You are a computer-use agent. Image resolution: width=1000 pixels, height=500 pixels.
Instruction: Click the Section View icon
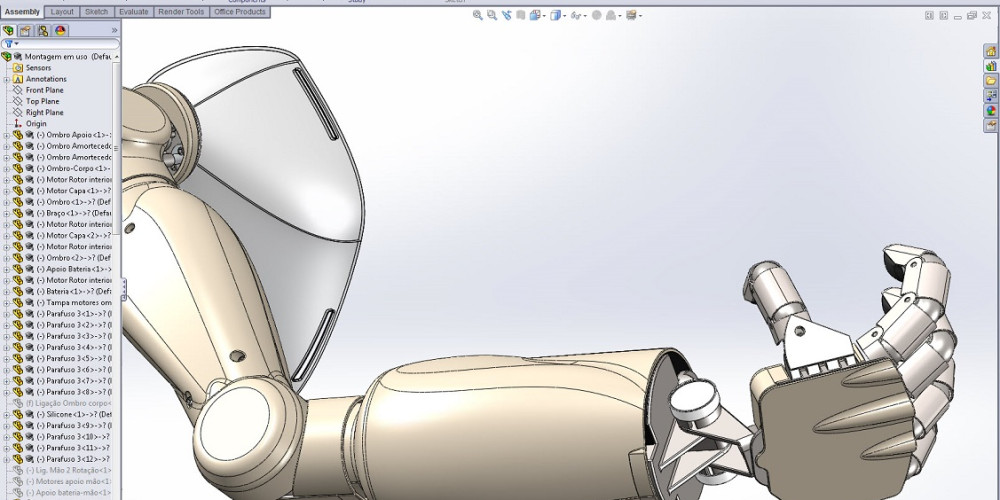tap(521, 15)
